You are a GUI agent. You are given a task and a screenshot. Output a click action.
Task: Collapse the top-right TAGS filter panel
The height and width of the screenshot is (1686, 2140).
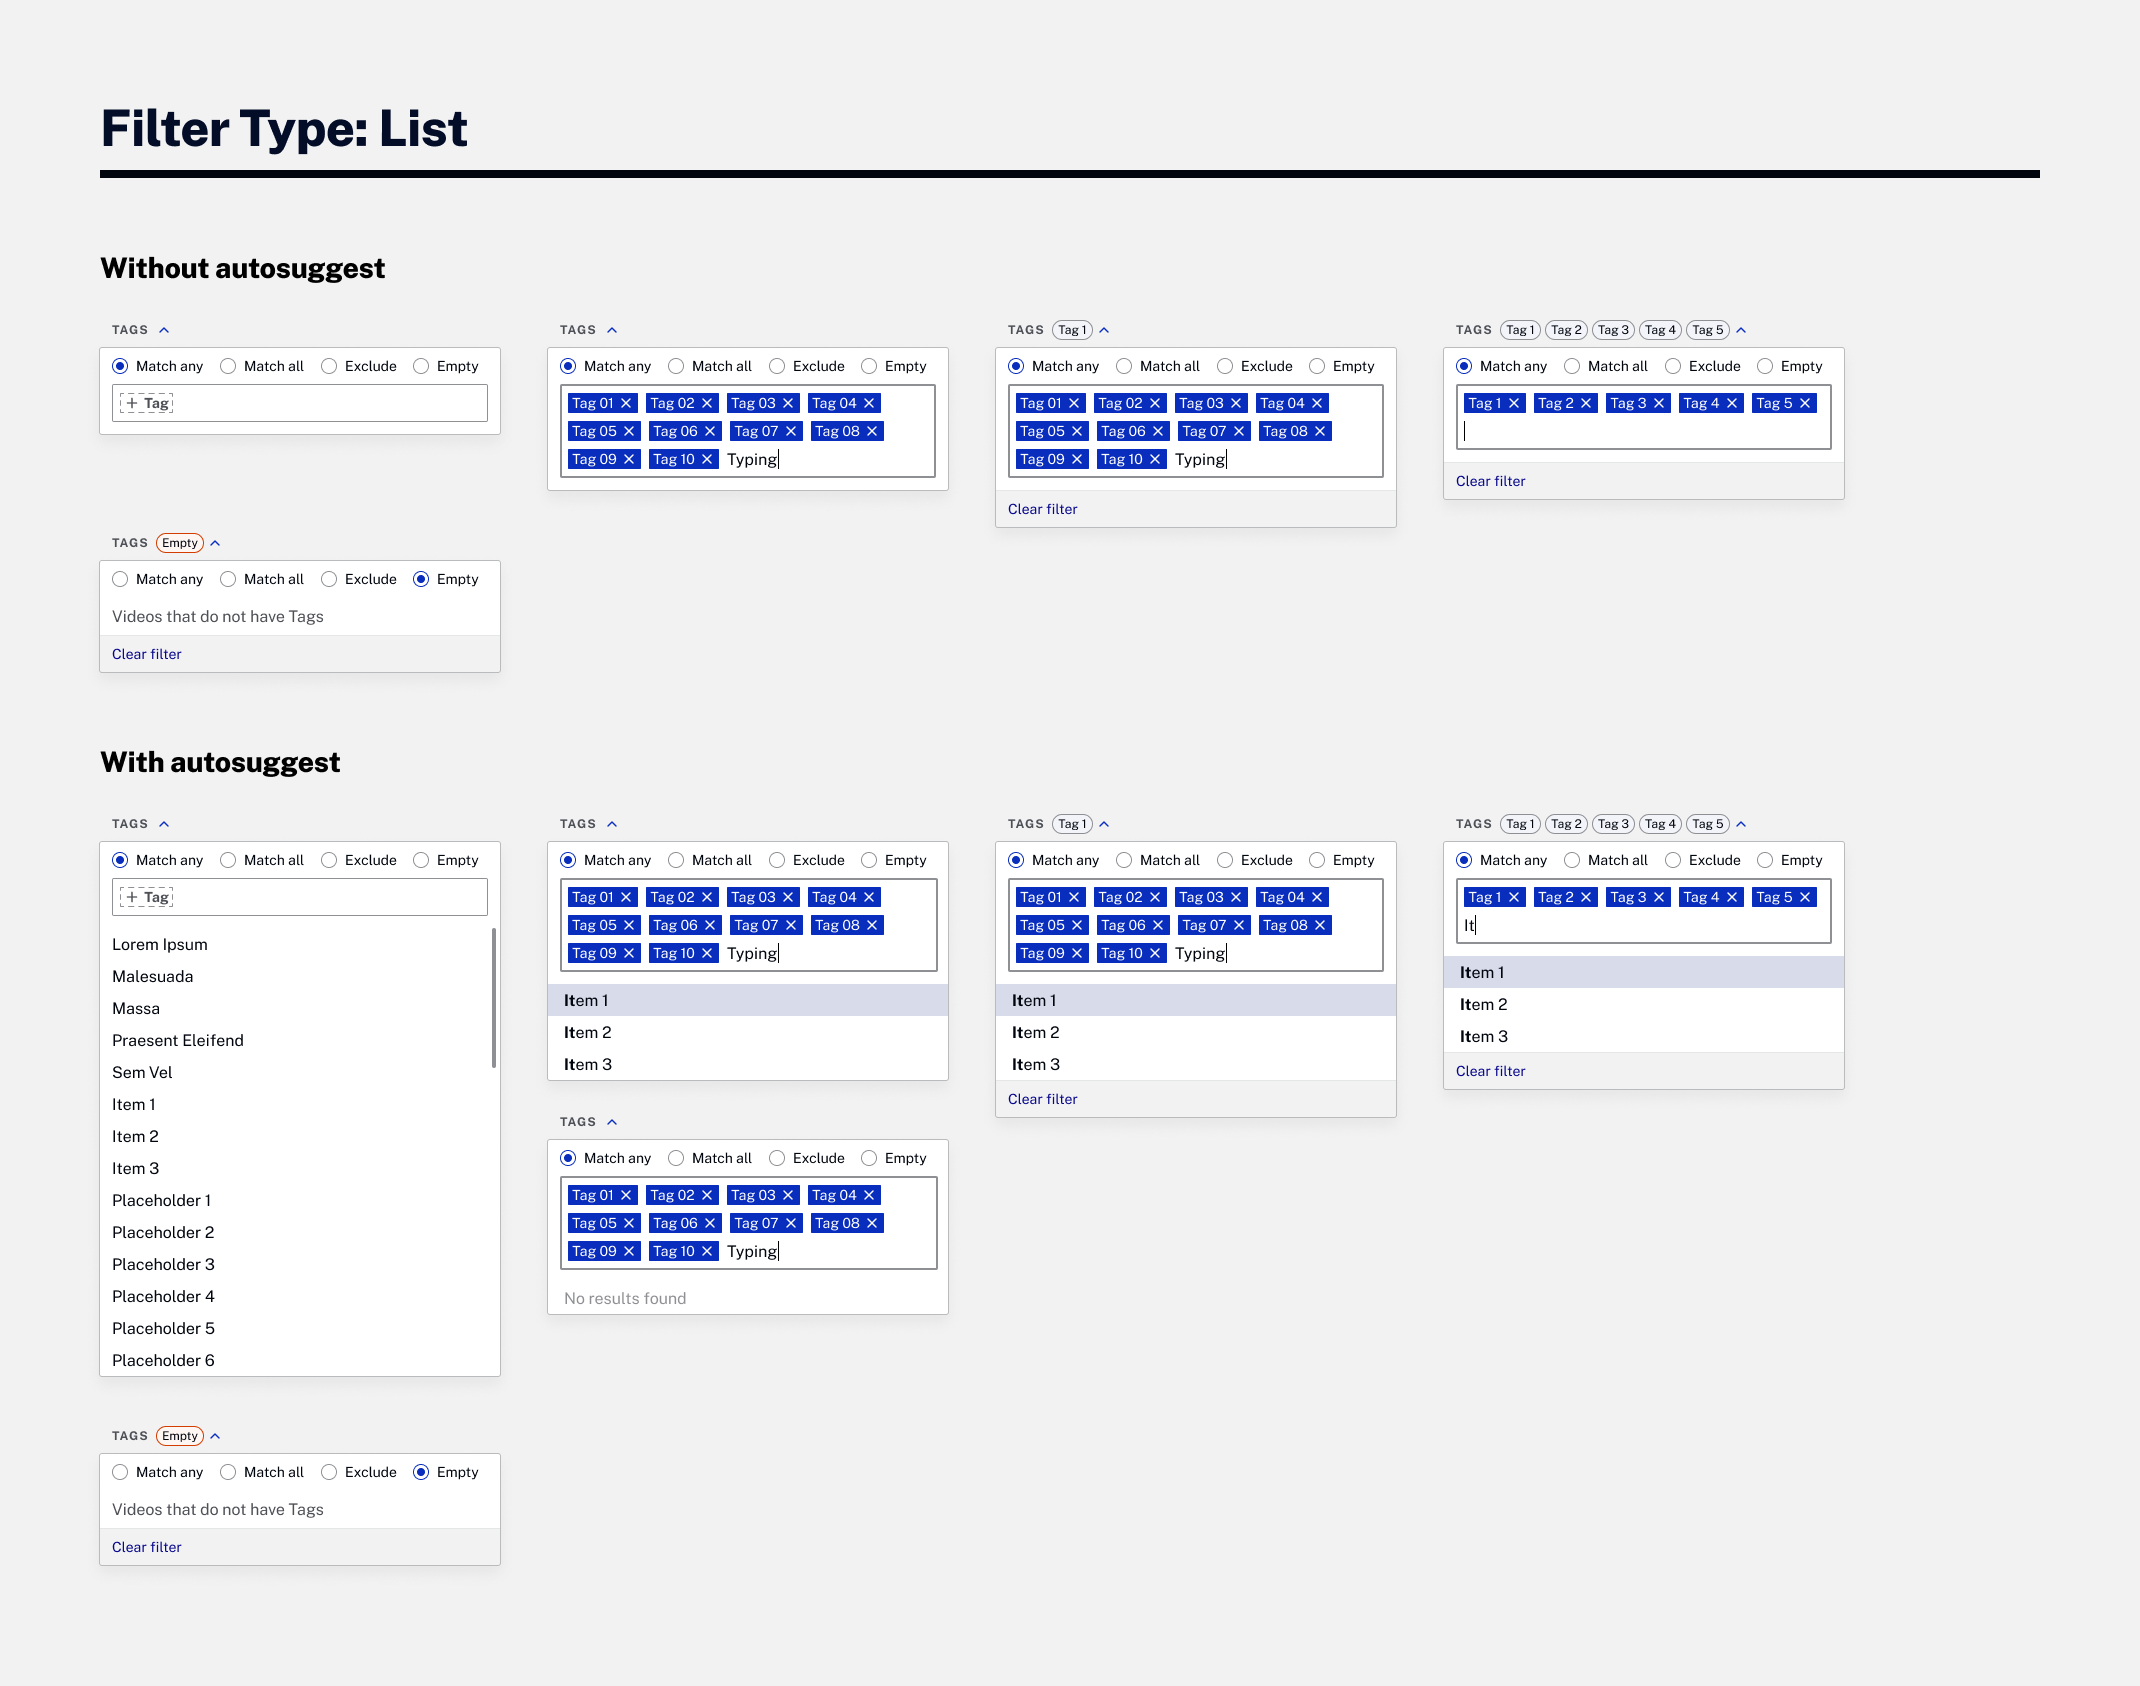tap(1741, 329)
